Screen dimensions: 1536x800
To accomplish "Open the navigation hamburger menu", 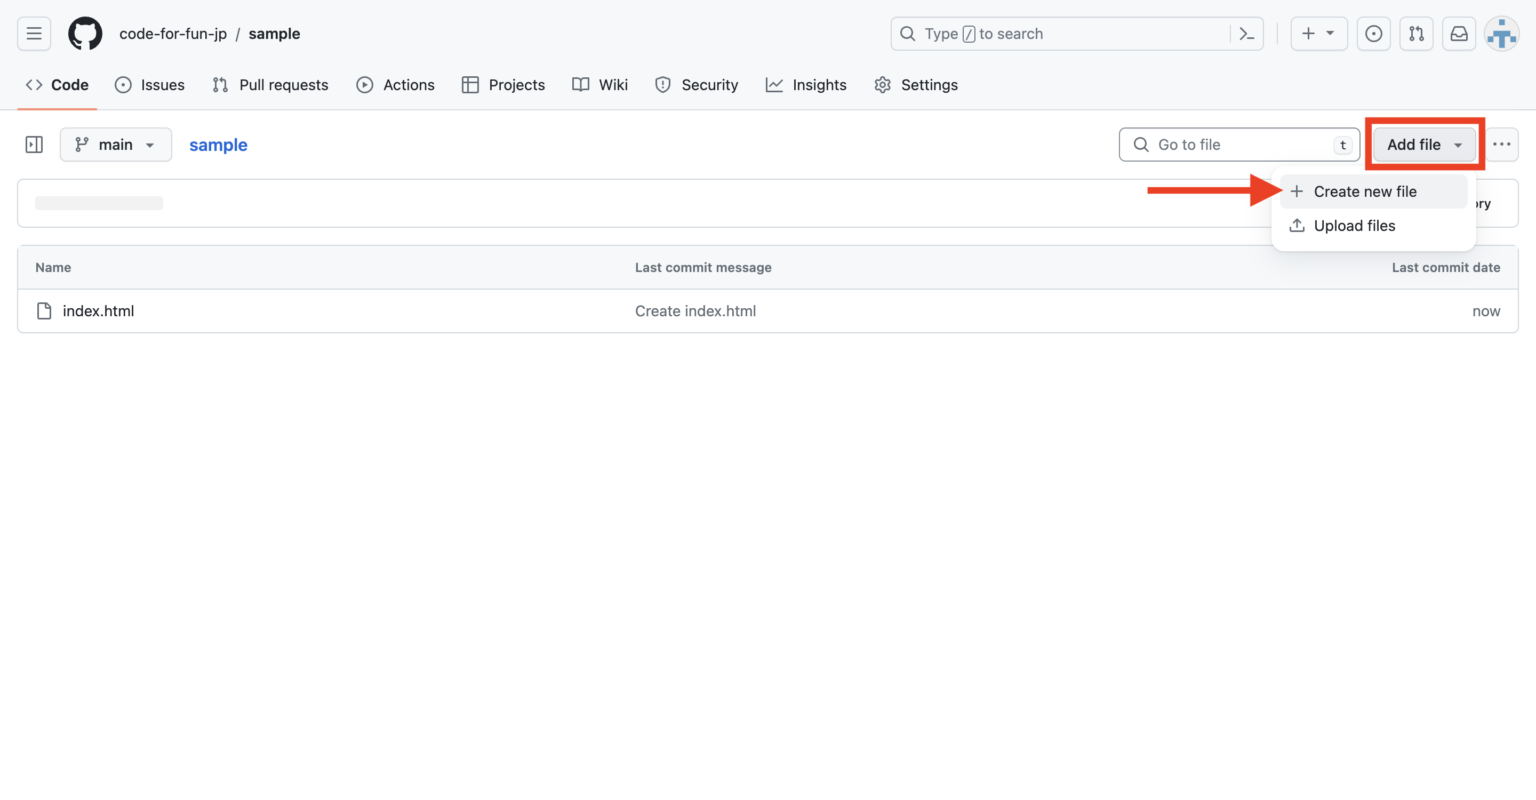I will point(33,33).
